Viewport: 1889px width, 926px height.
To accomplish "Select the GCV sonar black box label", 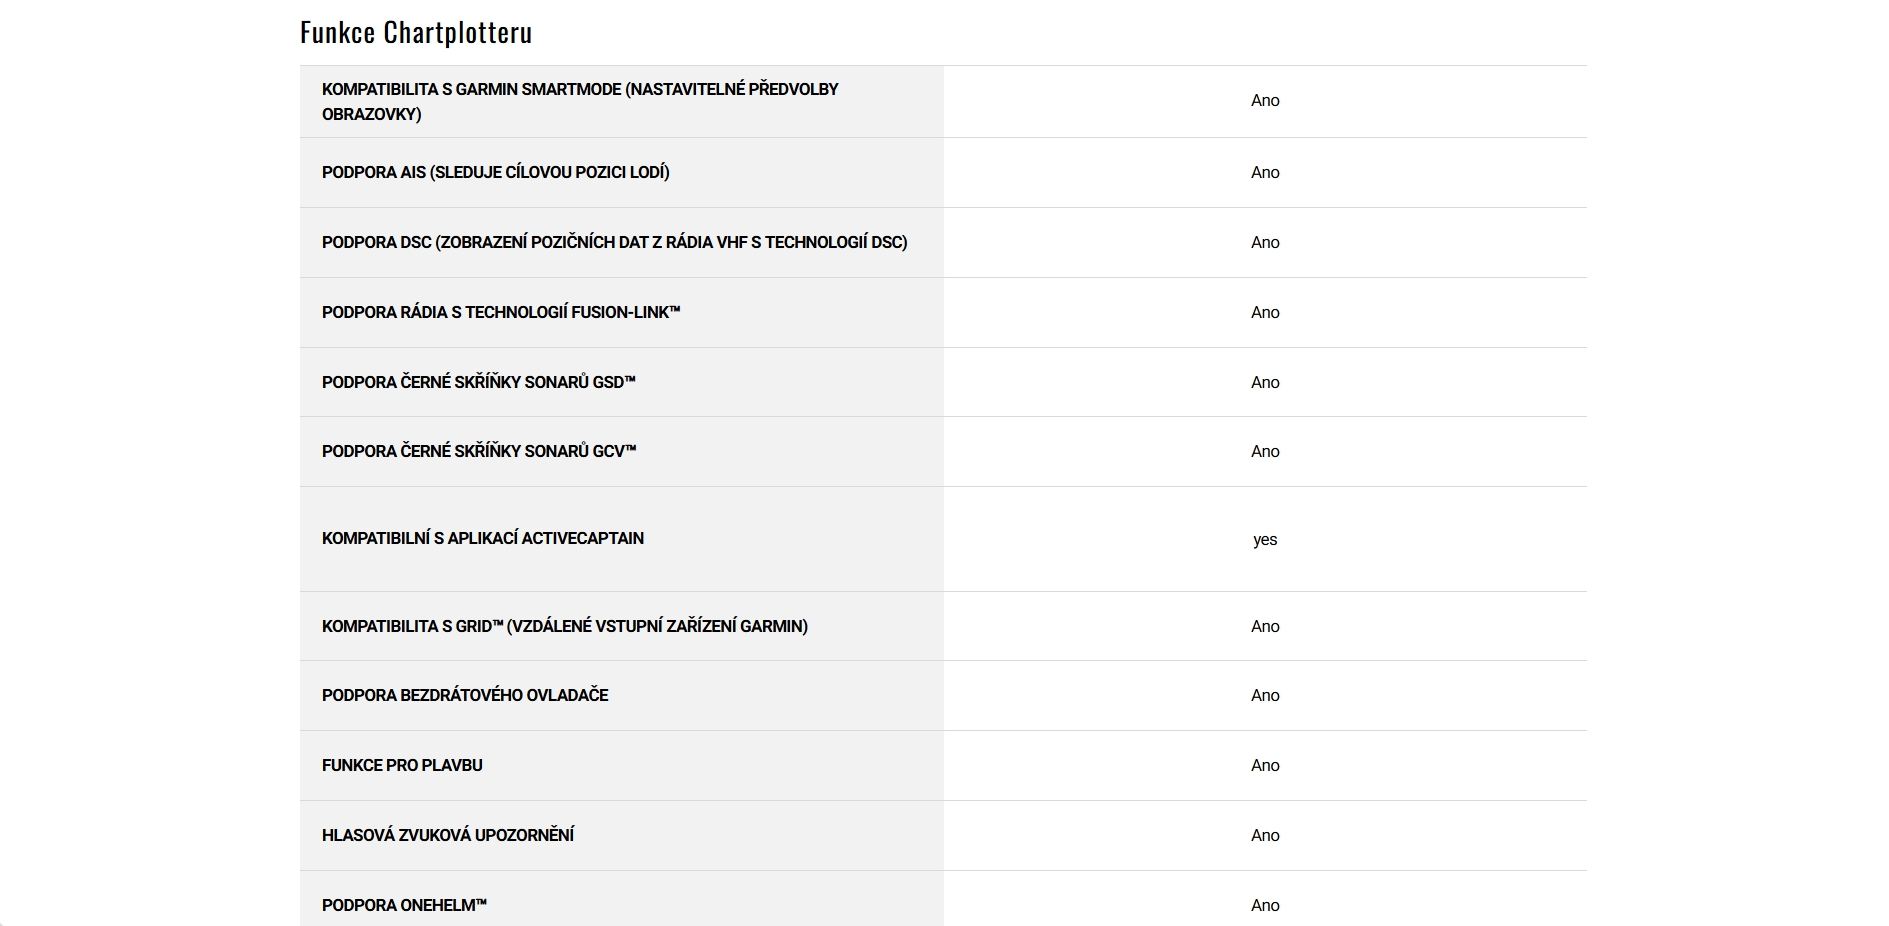I will [x=479, y=451].
